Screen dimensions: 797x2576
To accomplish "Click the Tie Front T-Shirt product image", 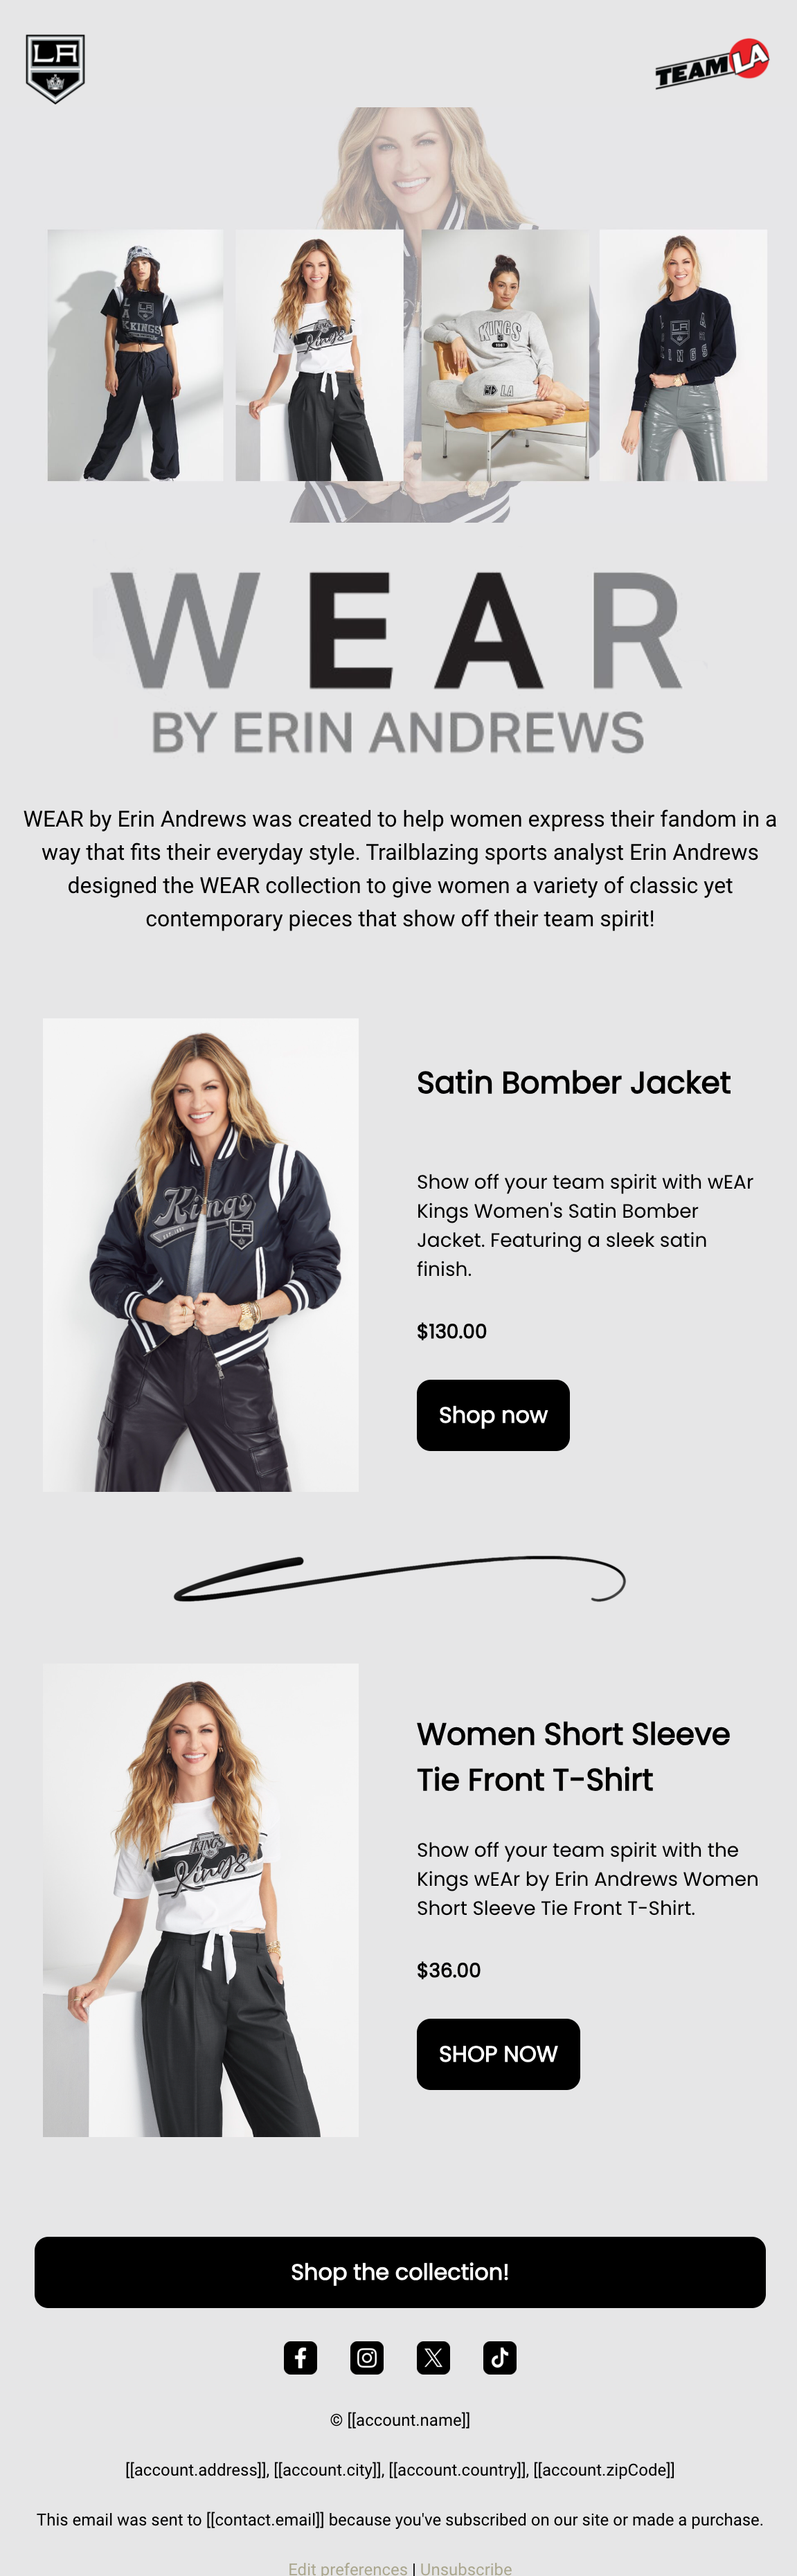I will (200, 1900).
